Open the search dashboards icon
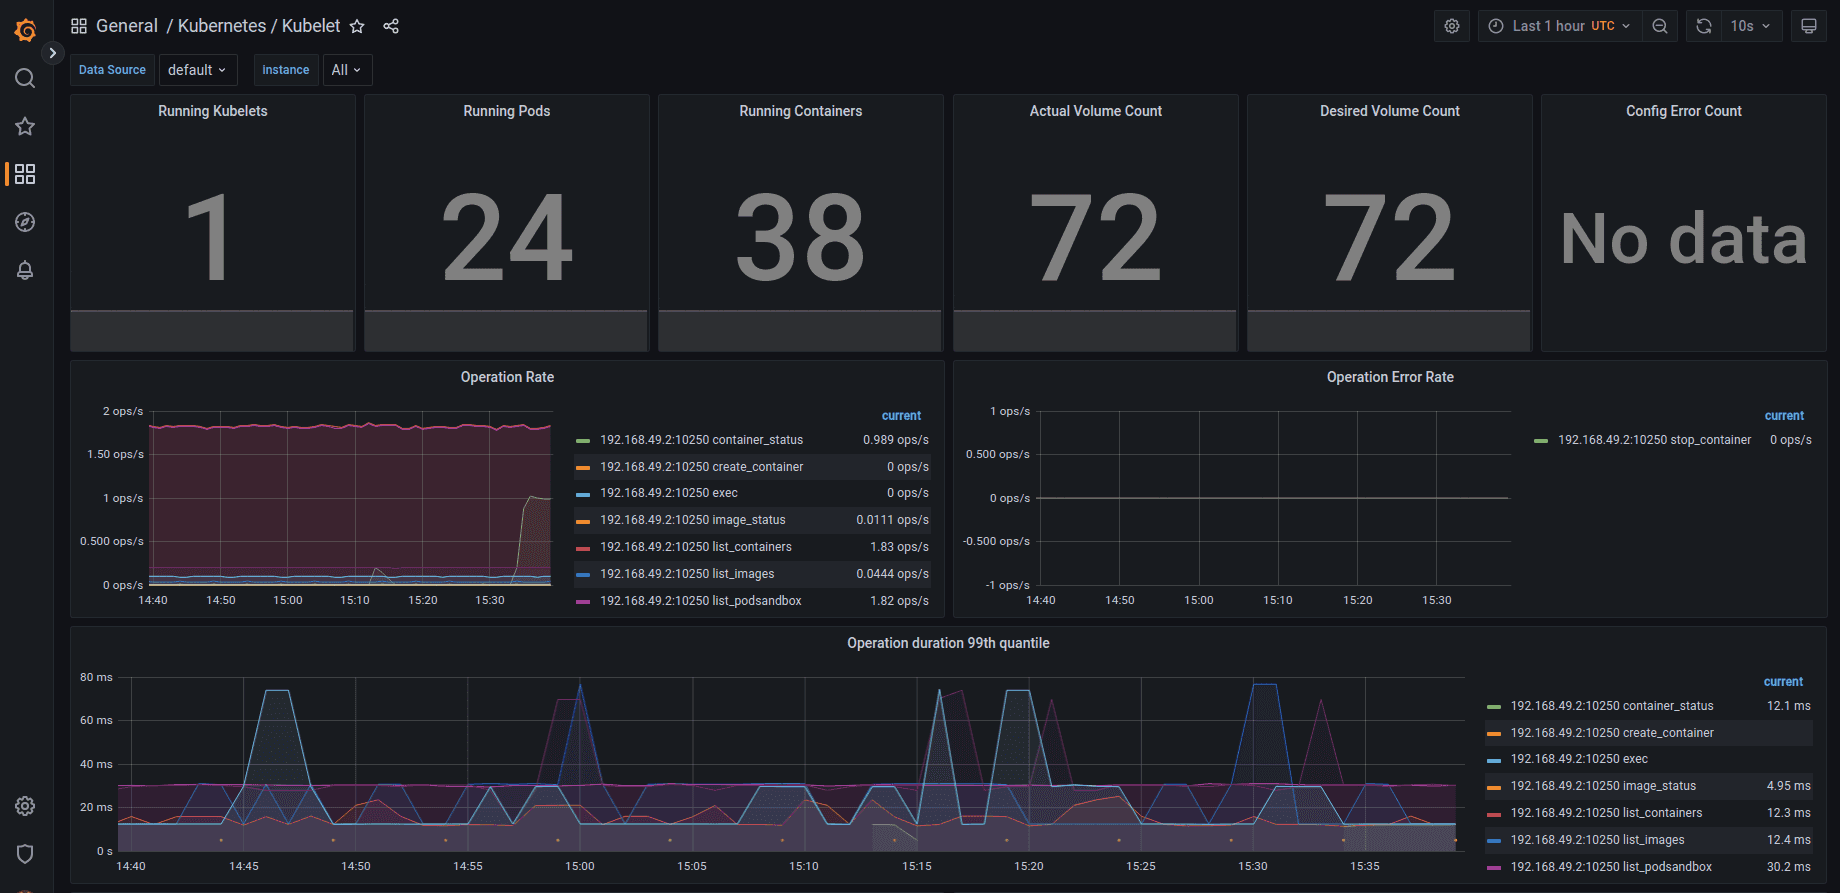Viewport: 1840px width, 893px height. click(25, 78)
